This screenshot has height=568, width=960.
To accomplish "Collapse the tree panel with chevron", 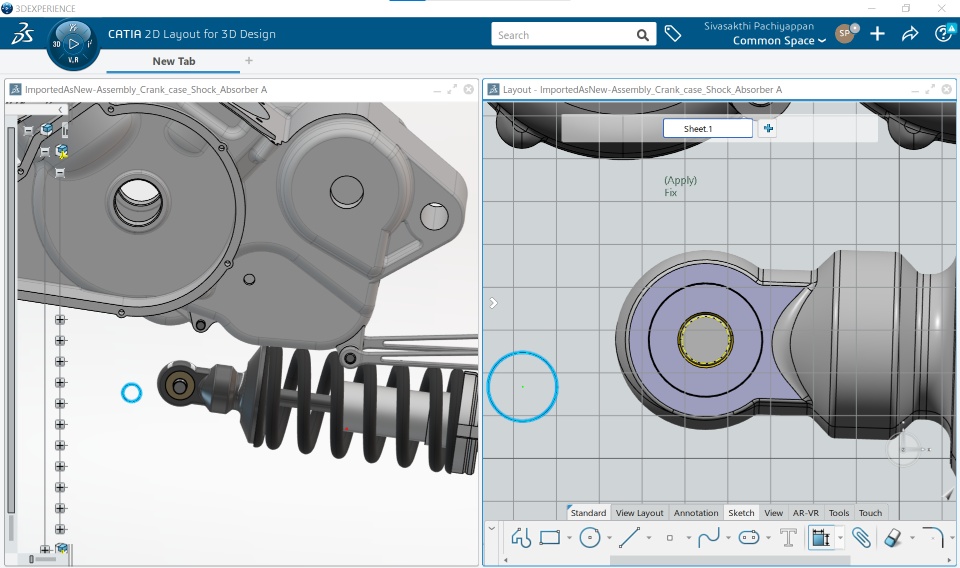I will point(61,110).
